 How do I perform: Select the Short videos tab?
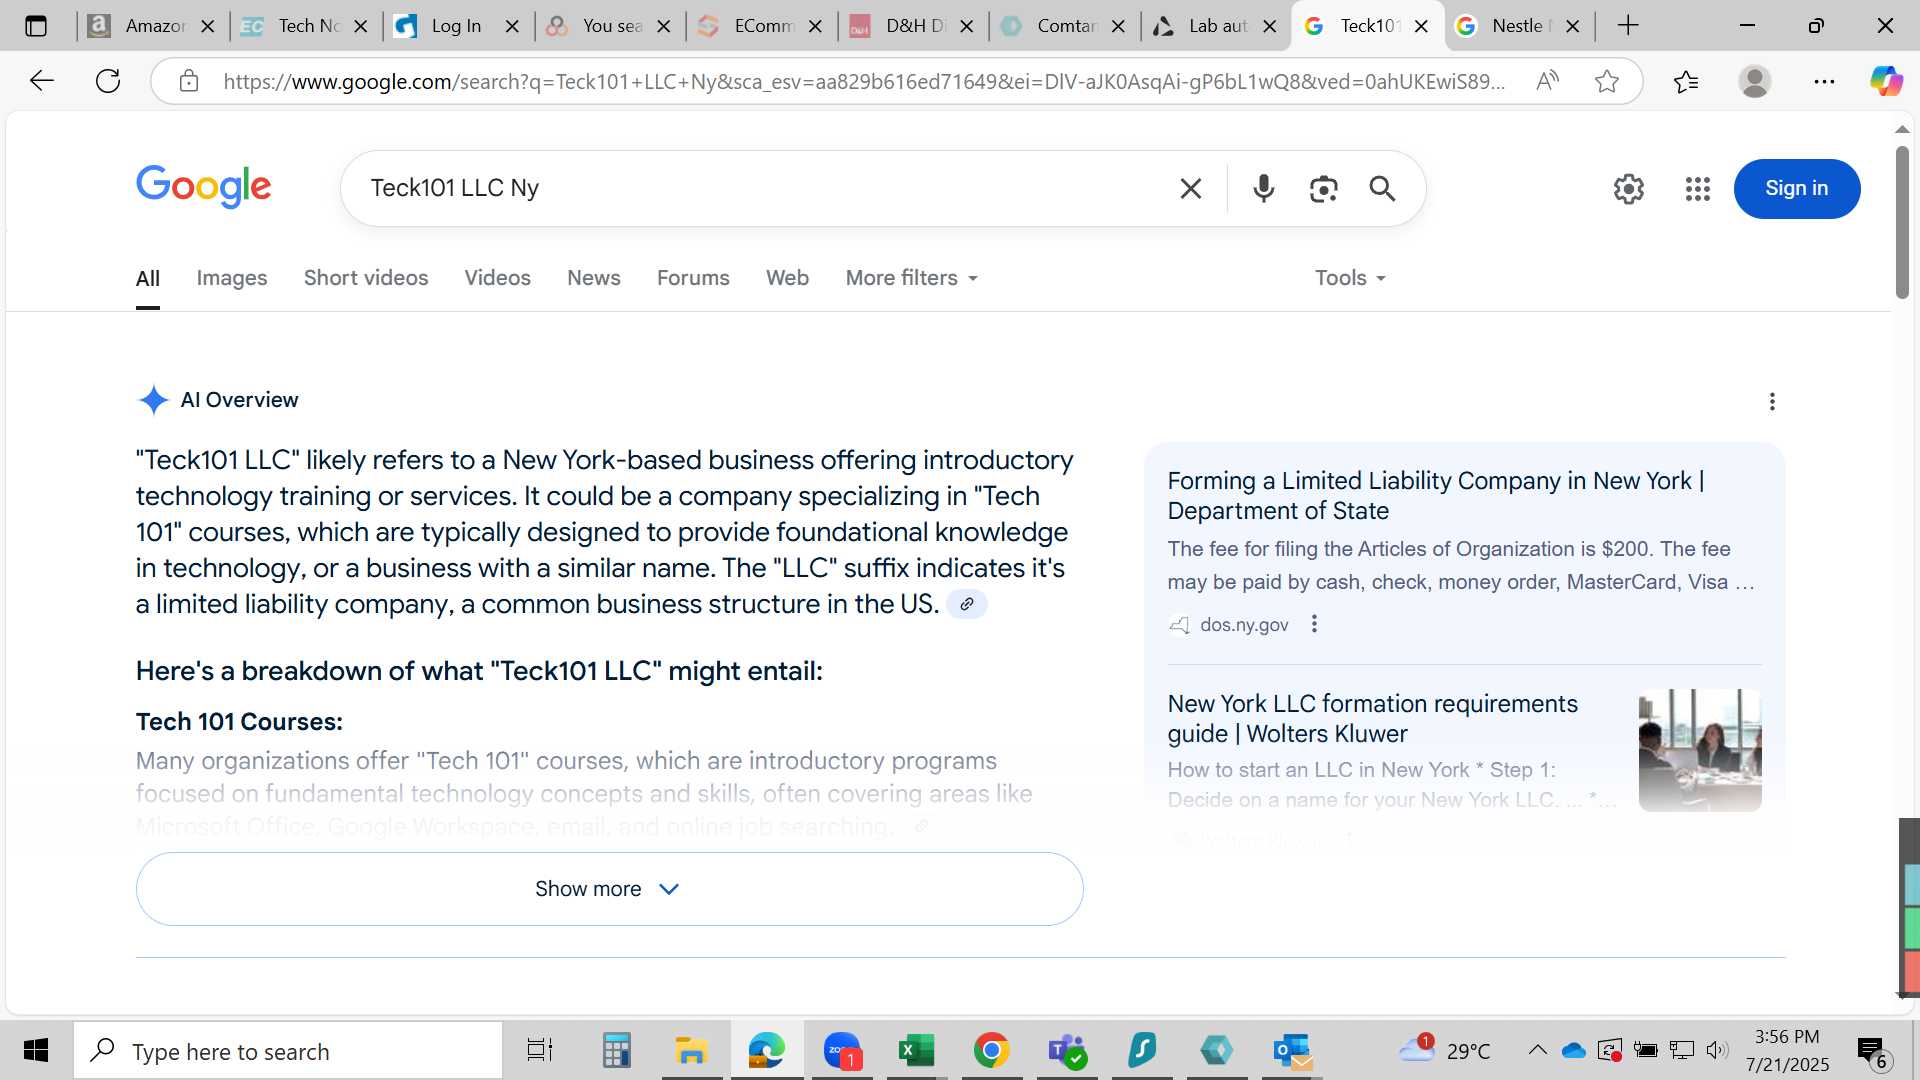click(x=366, y=278)
